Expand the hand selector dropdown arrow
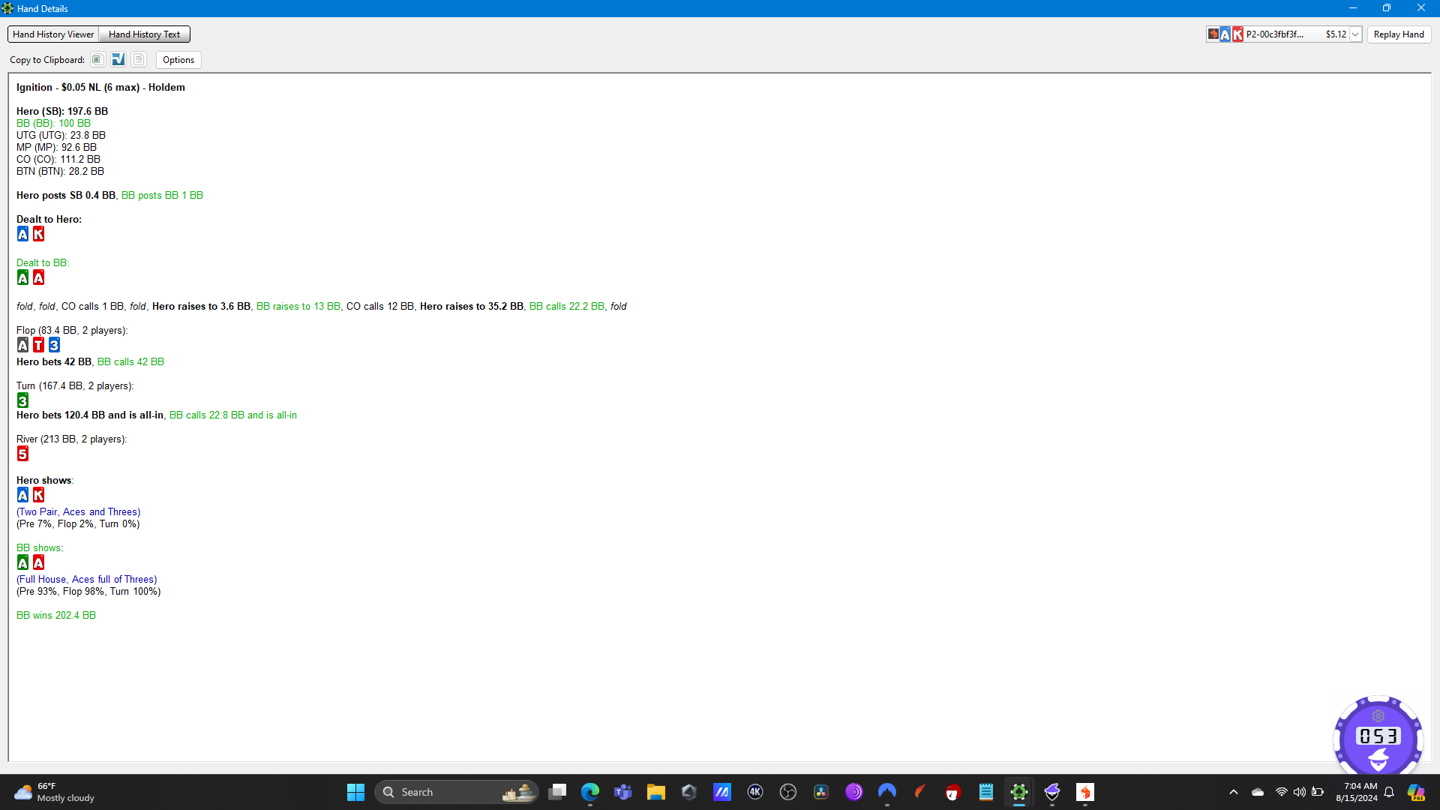1440x810 pixels. point(1355,35)
